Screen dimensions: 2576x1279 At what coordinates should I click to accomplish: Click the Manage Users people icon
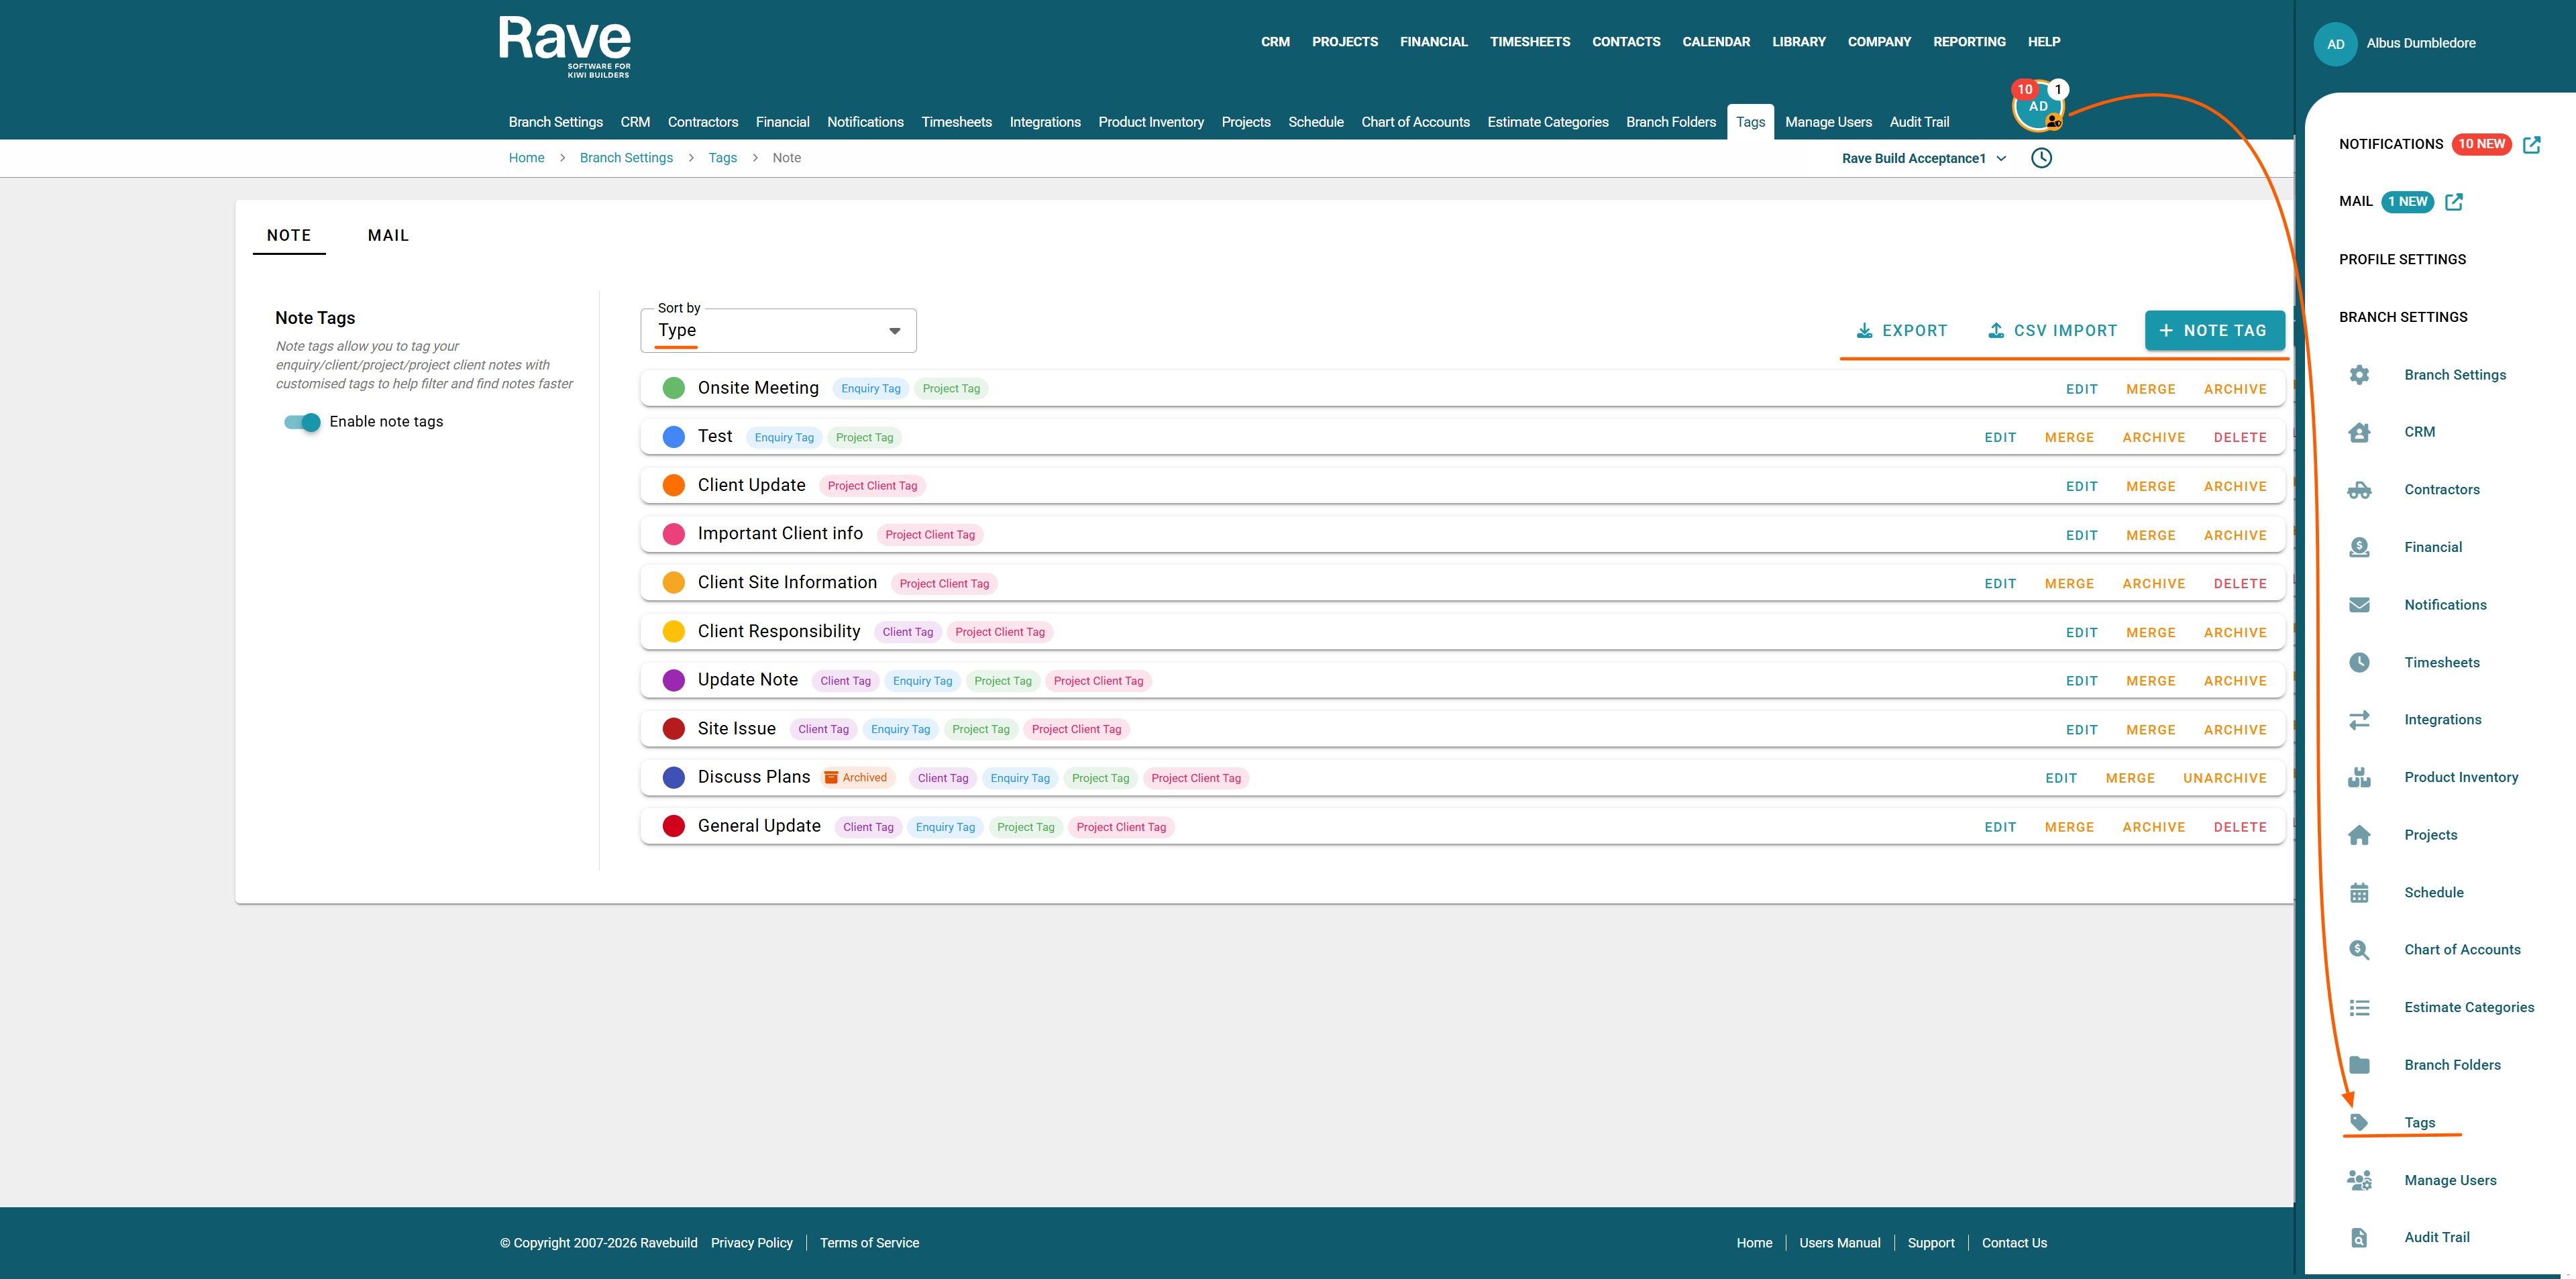pos(2359,1180)
